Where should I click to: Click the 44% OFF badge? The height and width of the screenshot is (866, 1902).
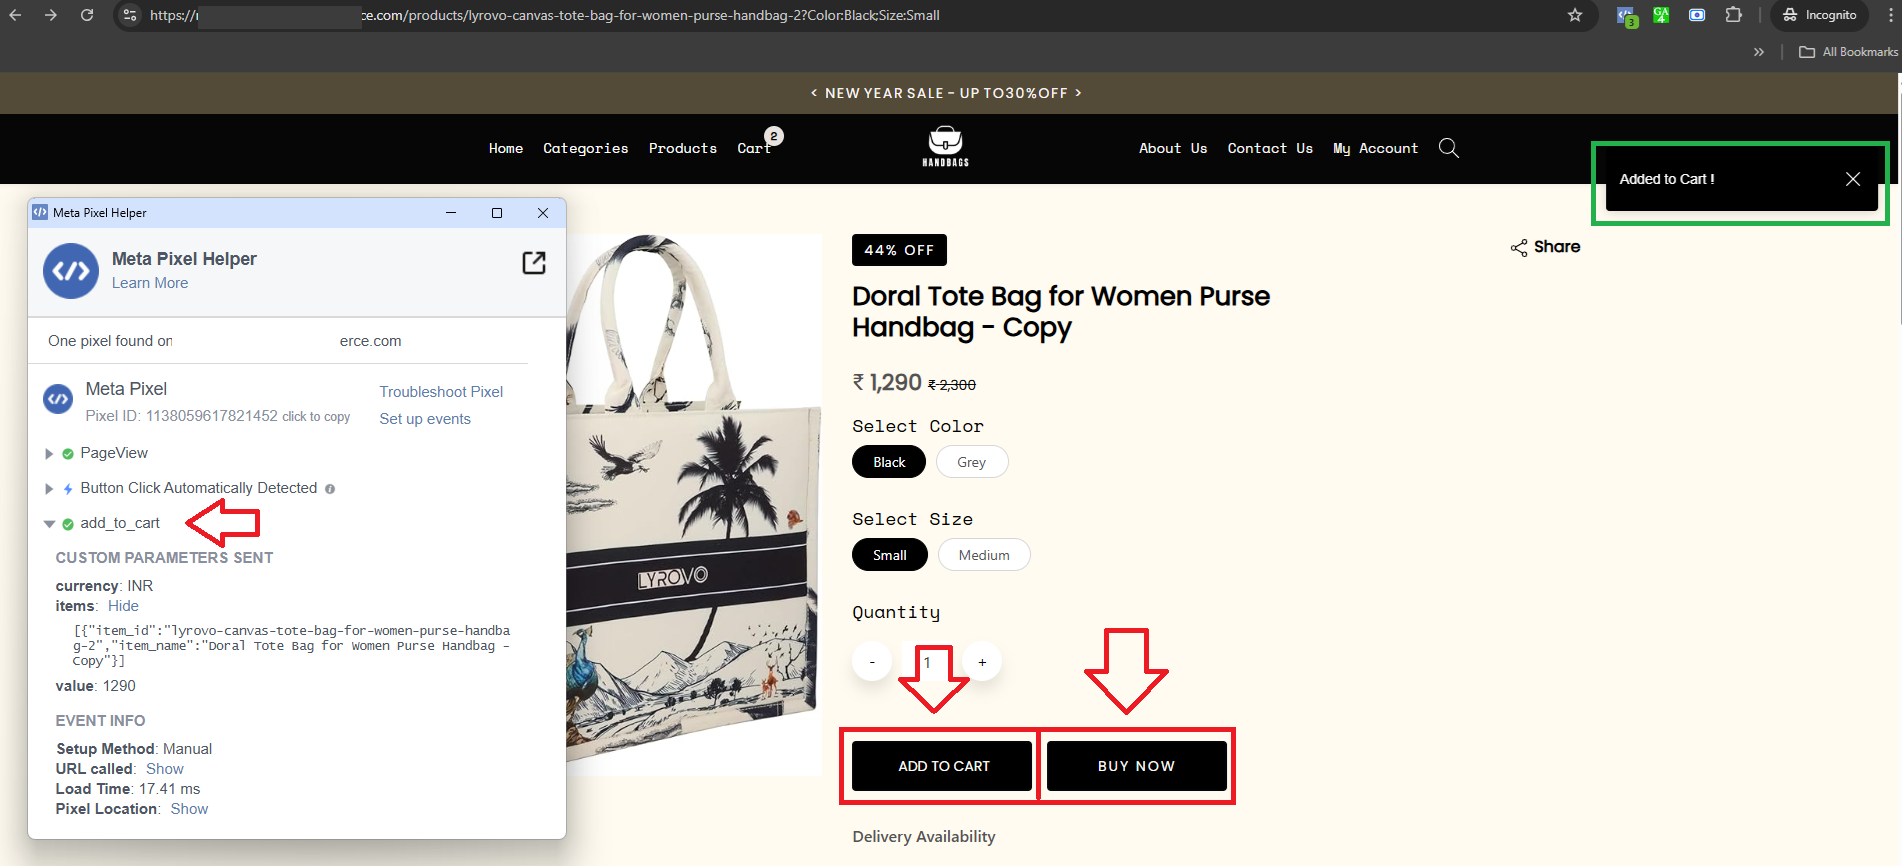point(899,250)
